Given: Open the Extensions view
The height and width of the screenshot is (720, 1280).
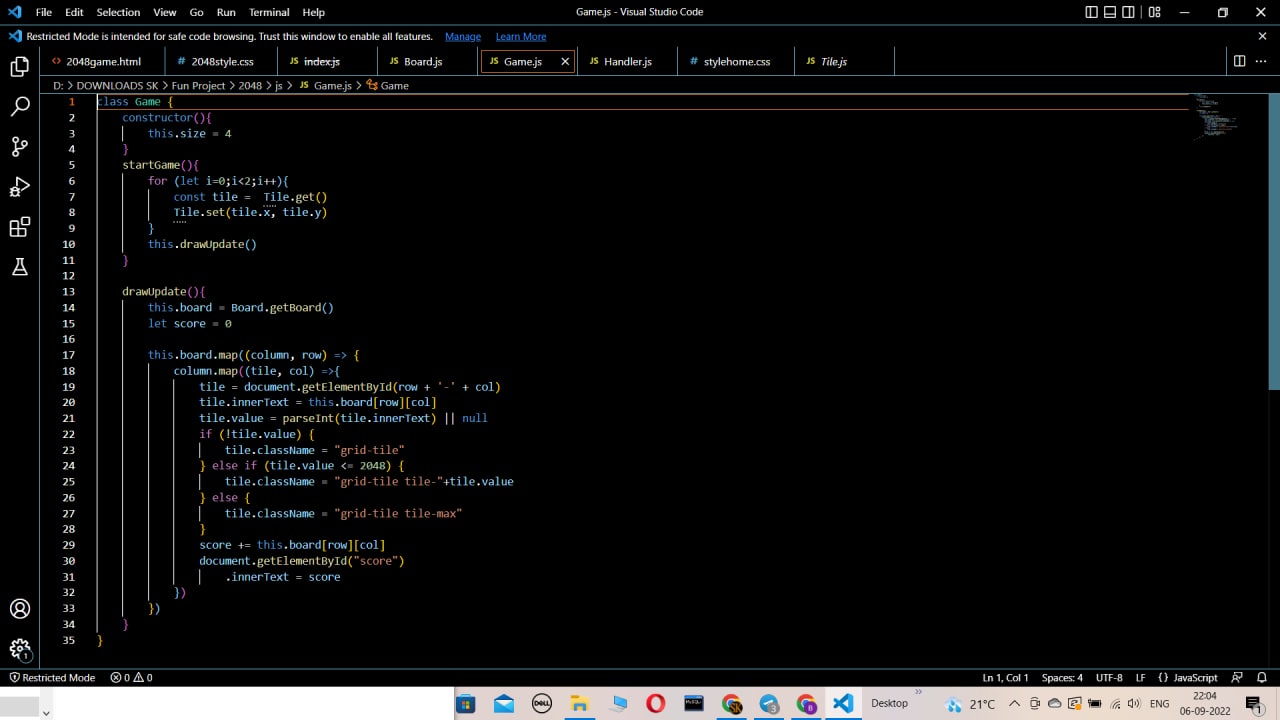Looking at the screenshot, I should [x=19, y=227].
